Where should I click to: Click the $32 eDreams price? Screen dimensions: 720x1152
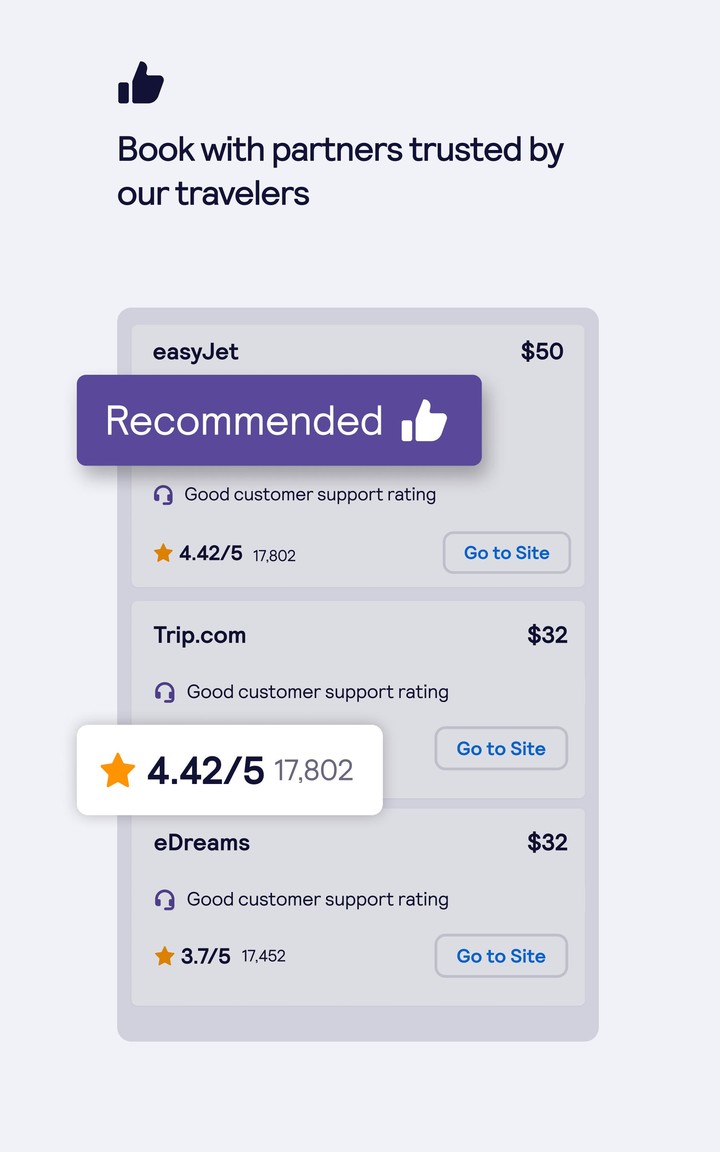tap(547, 843)
